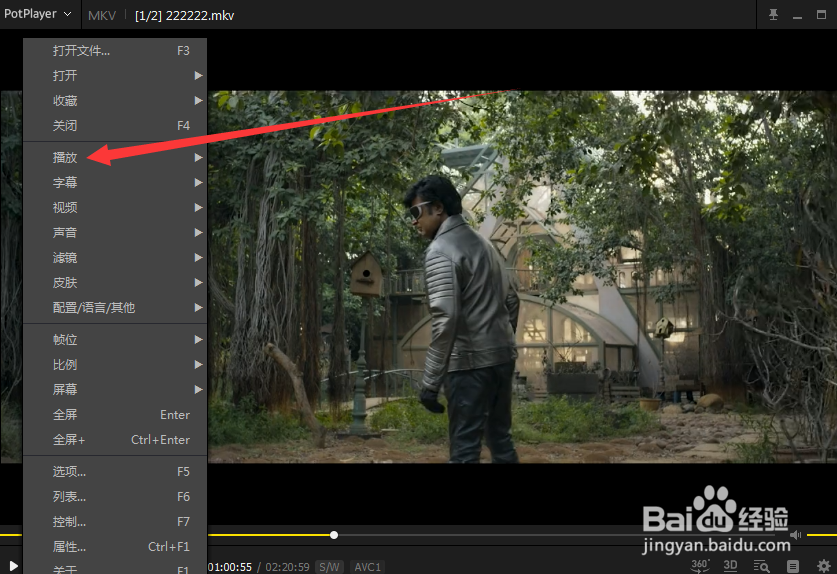This screenshot has height=574, width=837.
Task: Open the PotPlayer main menu dropdown
Action: [x=37, y=14]
